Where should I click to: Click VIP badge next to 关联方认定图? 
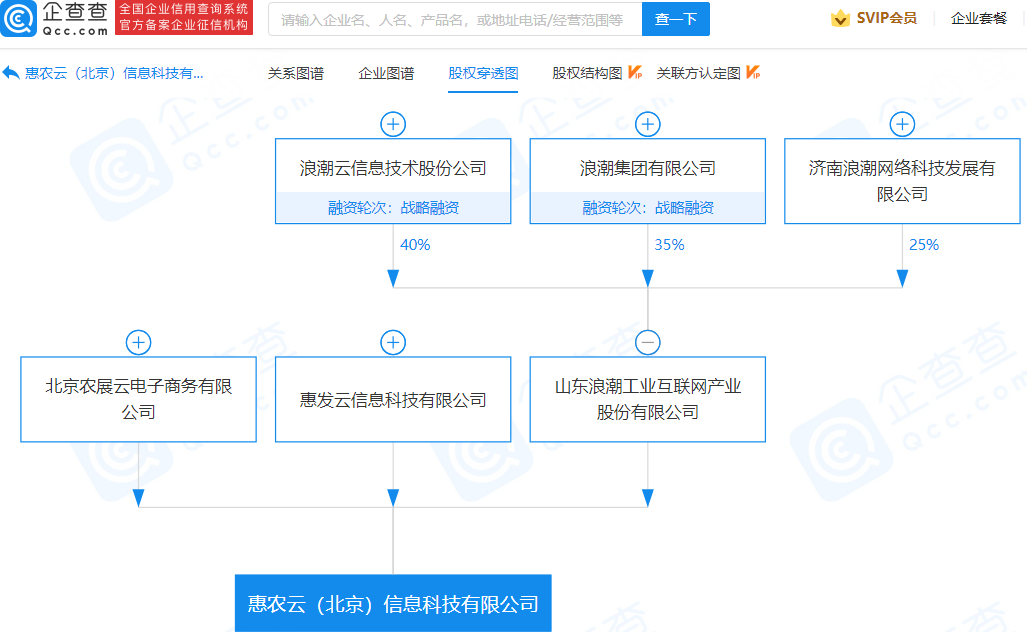[753, 73]
